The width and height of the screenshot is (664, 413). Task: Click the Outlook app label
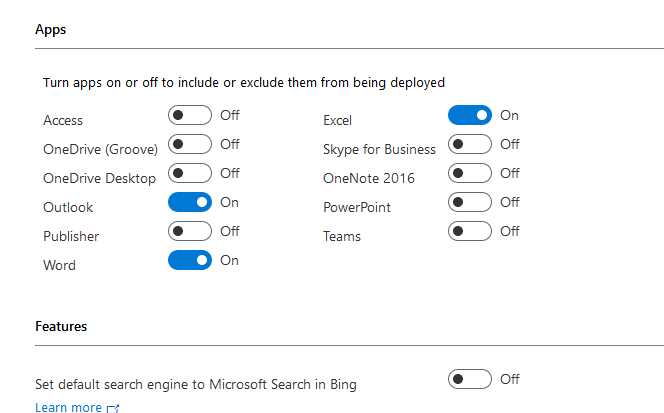(68, 207)
